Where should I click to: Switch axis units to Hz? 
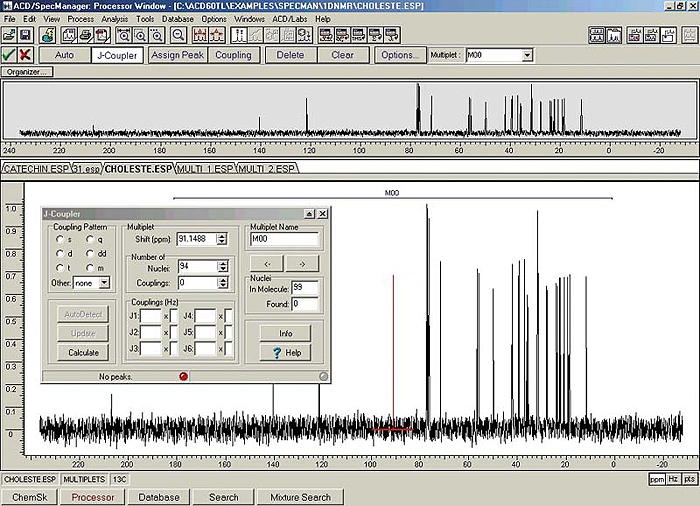pyautogui.click(x=673, y=479)
